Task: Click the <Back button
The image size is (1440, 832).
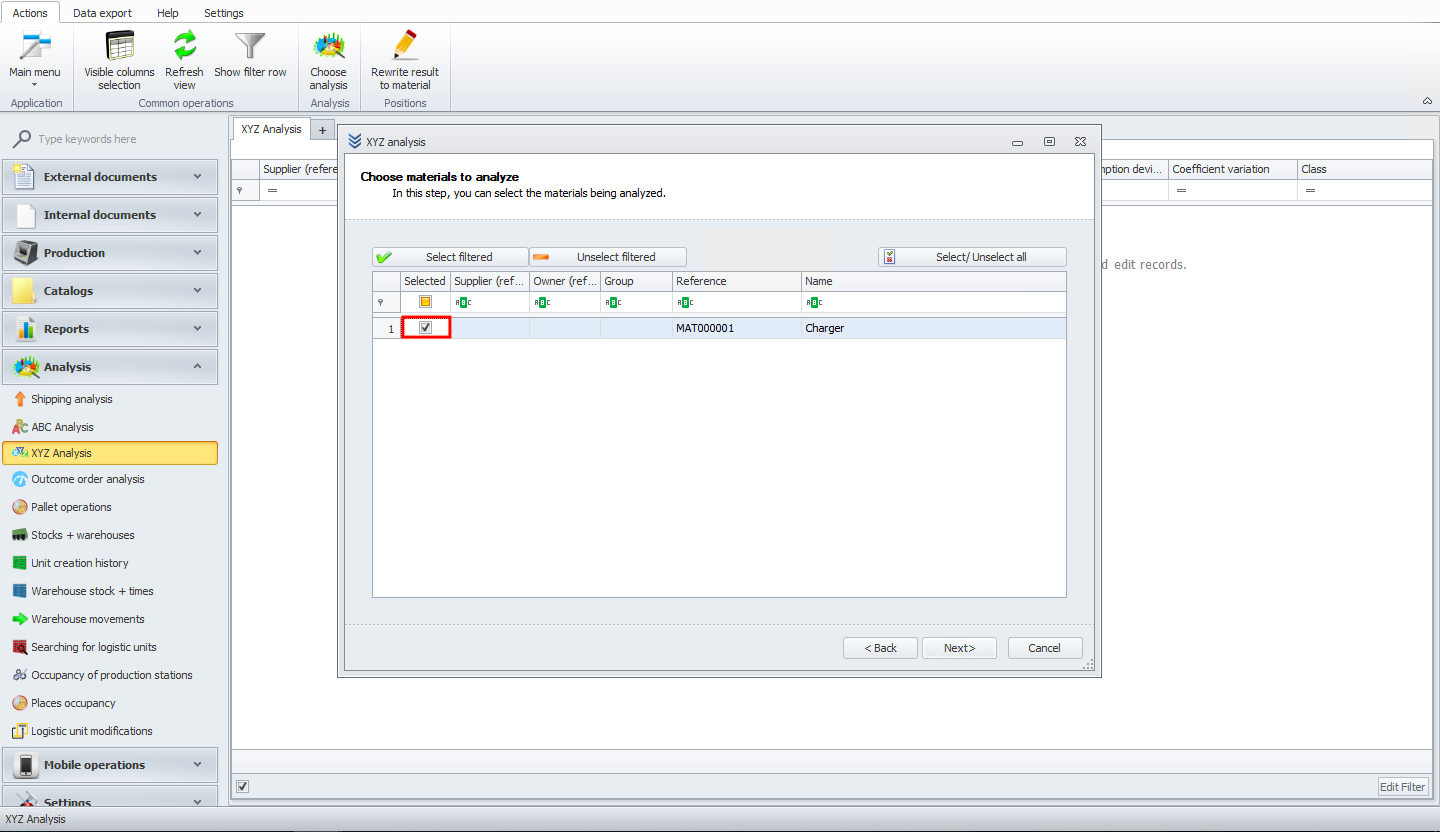Action: [x=880, y=648]
